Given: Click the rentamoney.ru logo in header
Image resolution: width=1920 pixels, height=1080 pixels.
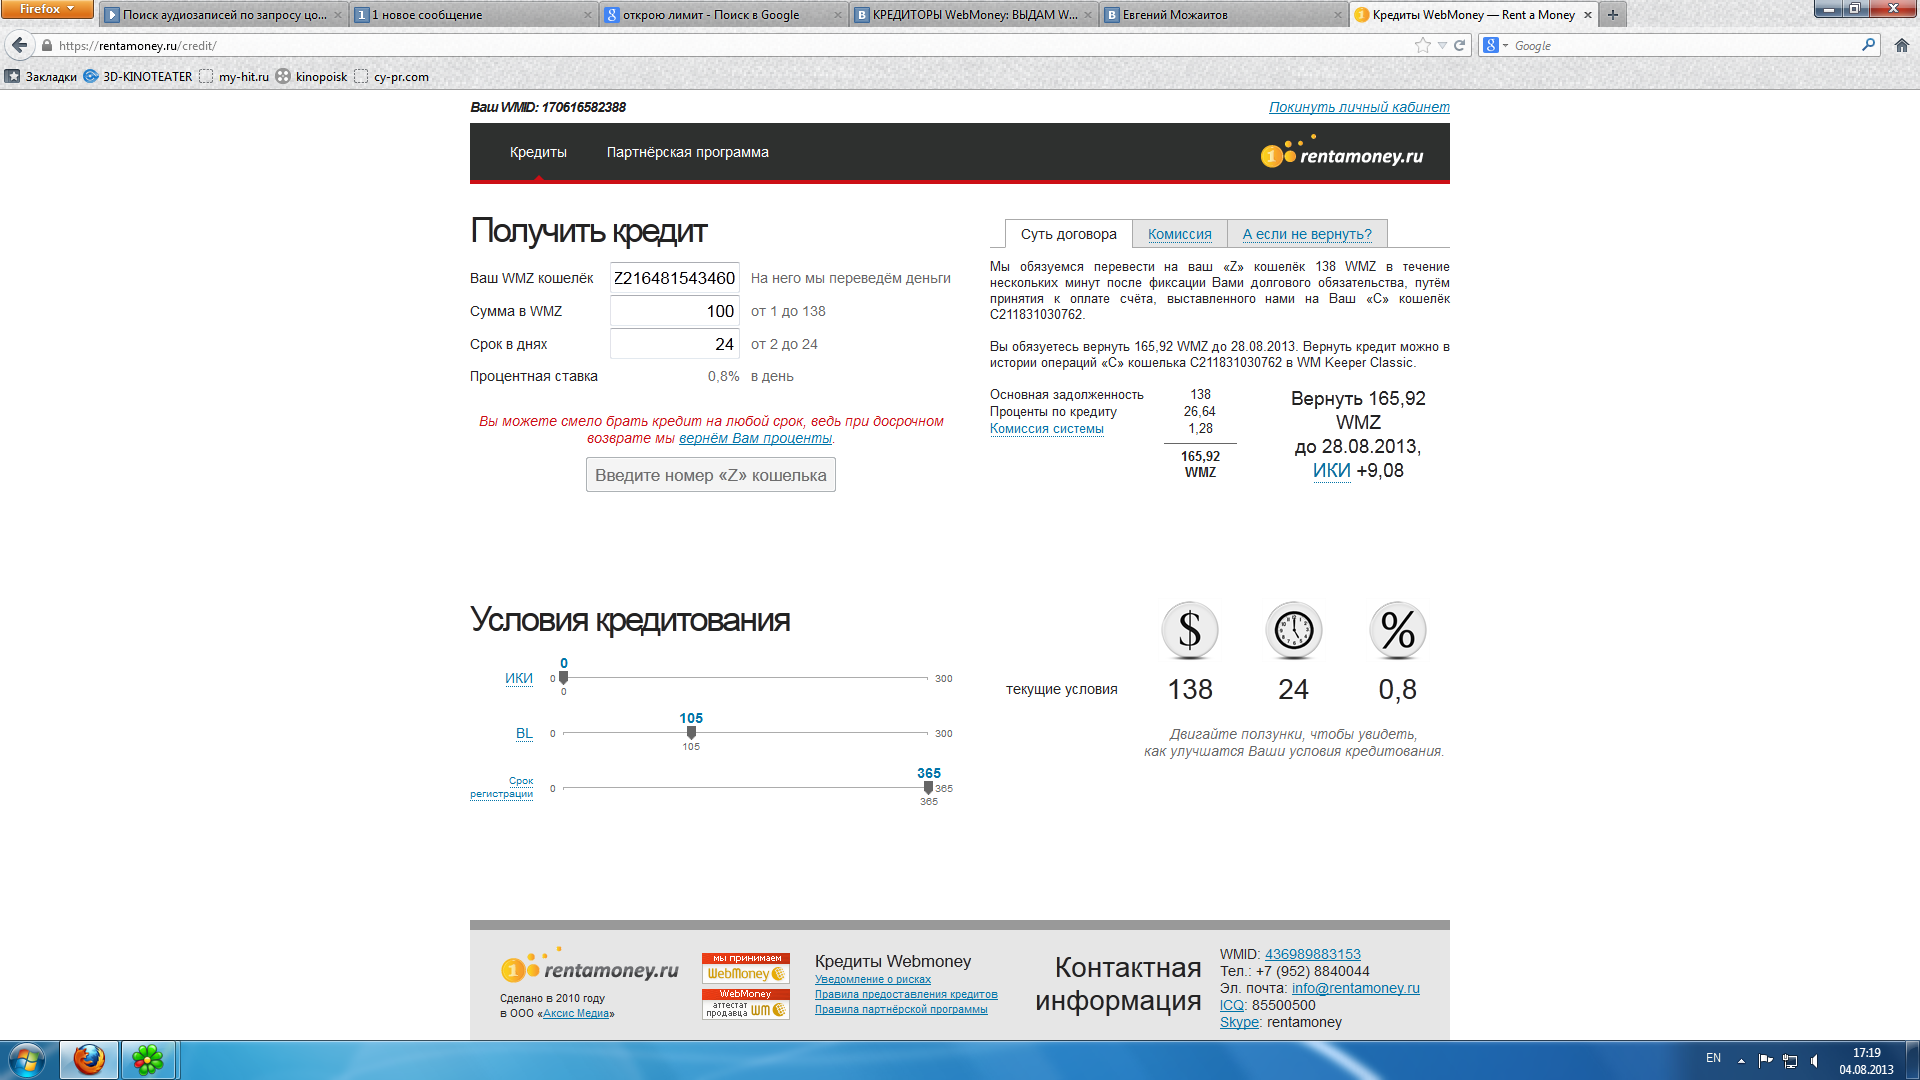Looking at the screenshot, I should (1341, 153).
